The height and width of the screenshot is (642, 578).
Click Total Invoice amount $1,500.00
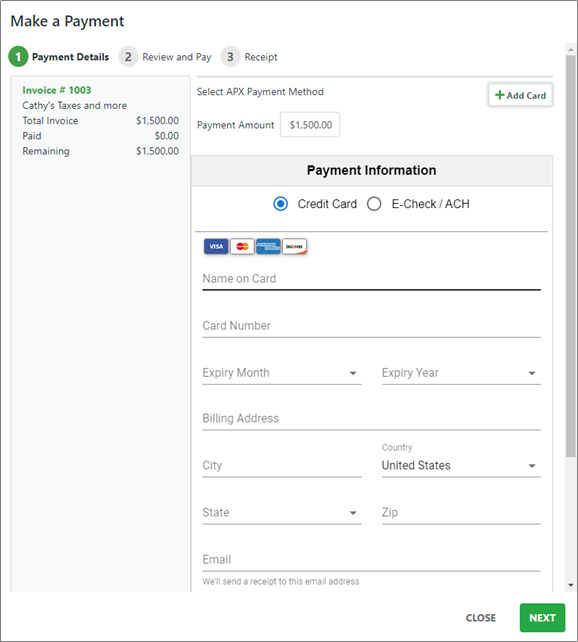coord(158,121)
